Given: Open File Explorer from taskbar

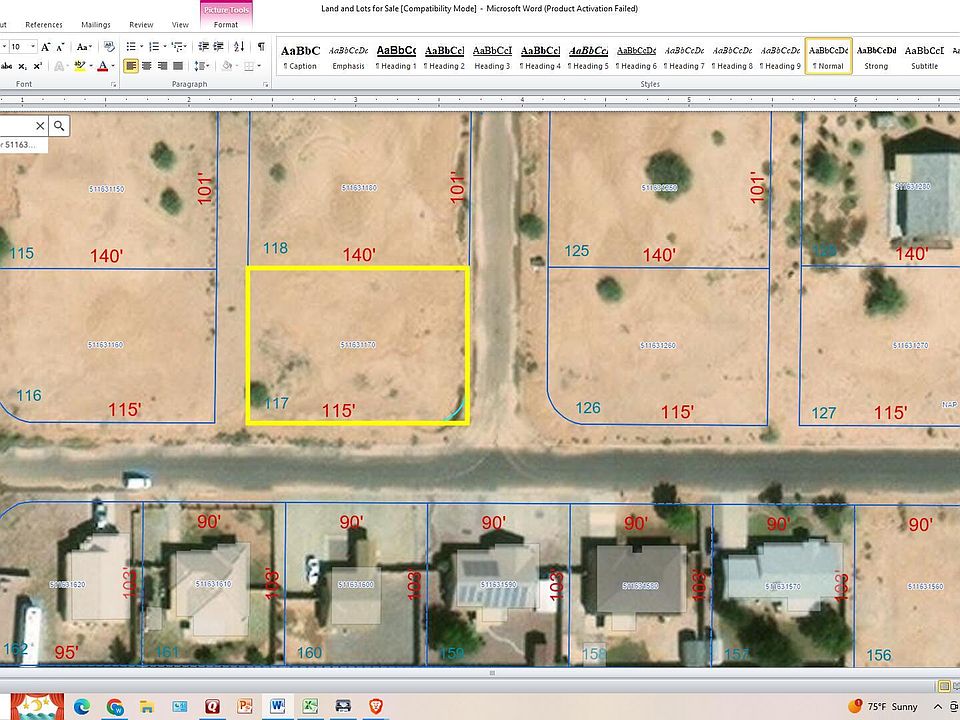Looking at the screenshot, I should [x=147, y=707].
